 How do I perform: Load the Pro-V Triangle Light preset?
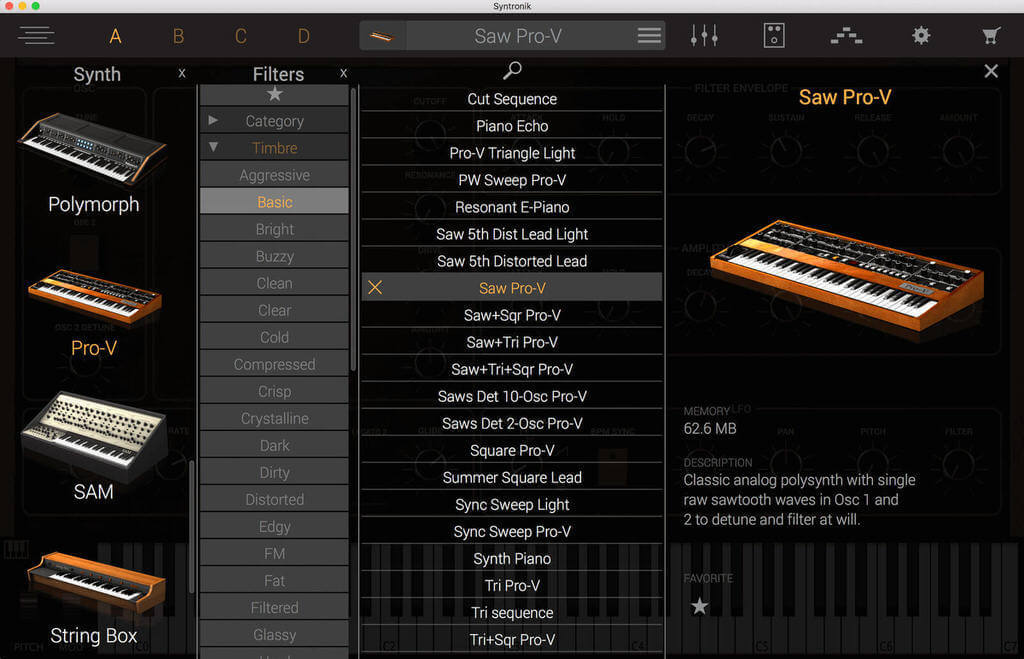pyautogui.click(x=512, y=153)
